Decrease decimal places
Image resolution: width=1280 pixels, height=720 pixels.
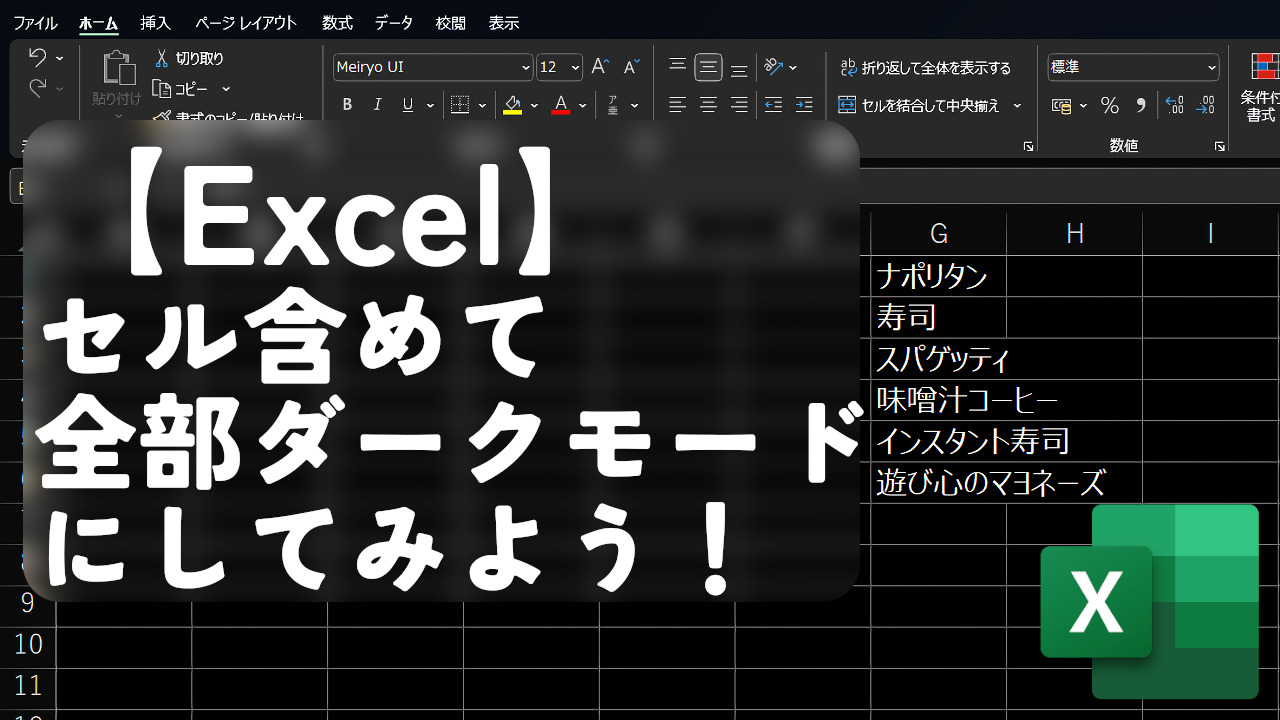pos(1206,105)
